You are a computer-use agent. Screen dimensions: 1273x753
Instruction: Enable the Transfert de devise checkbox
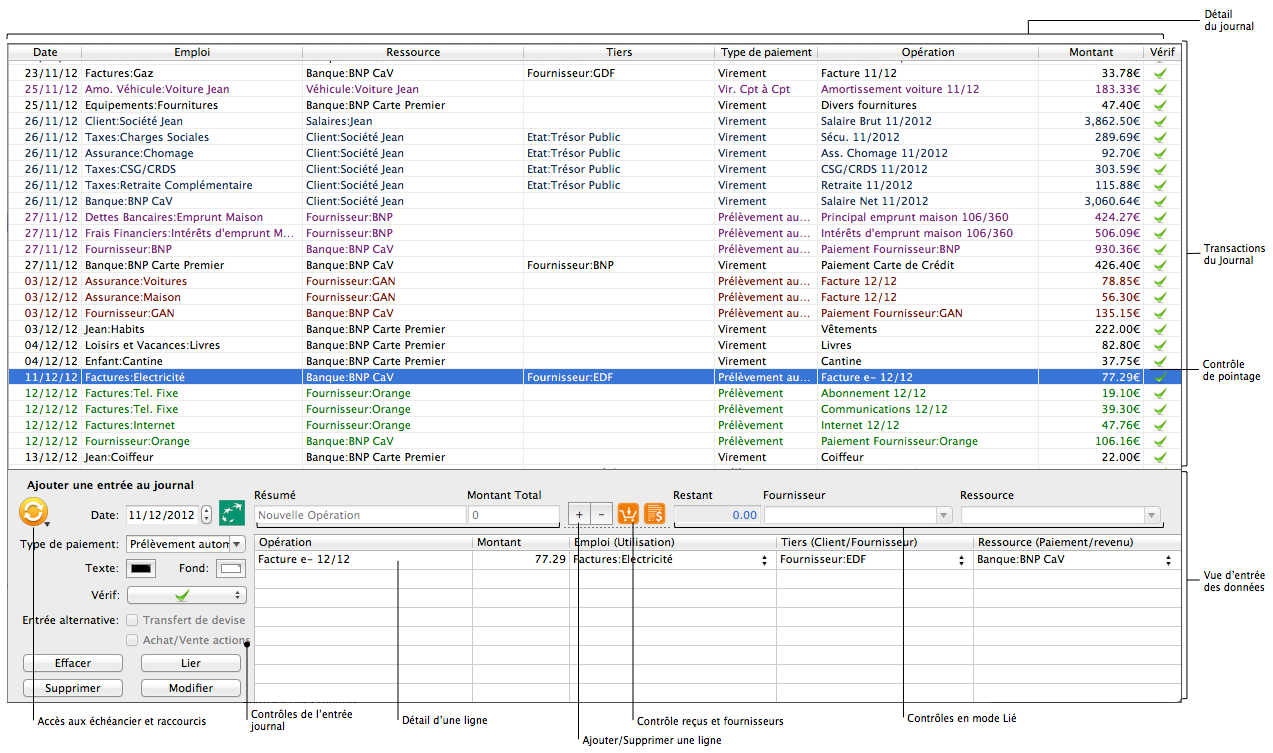[132, 620]
